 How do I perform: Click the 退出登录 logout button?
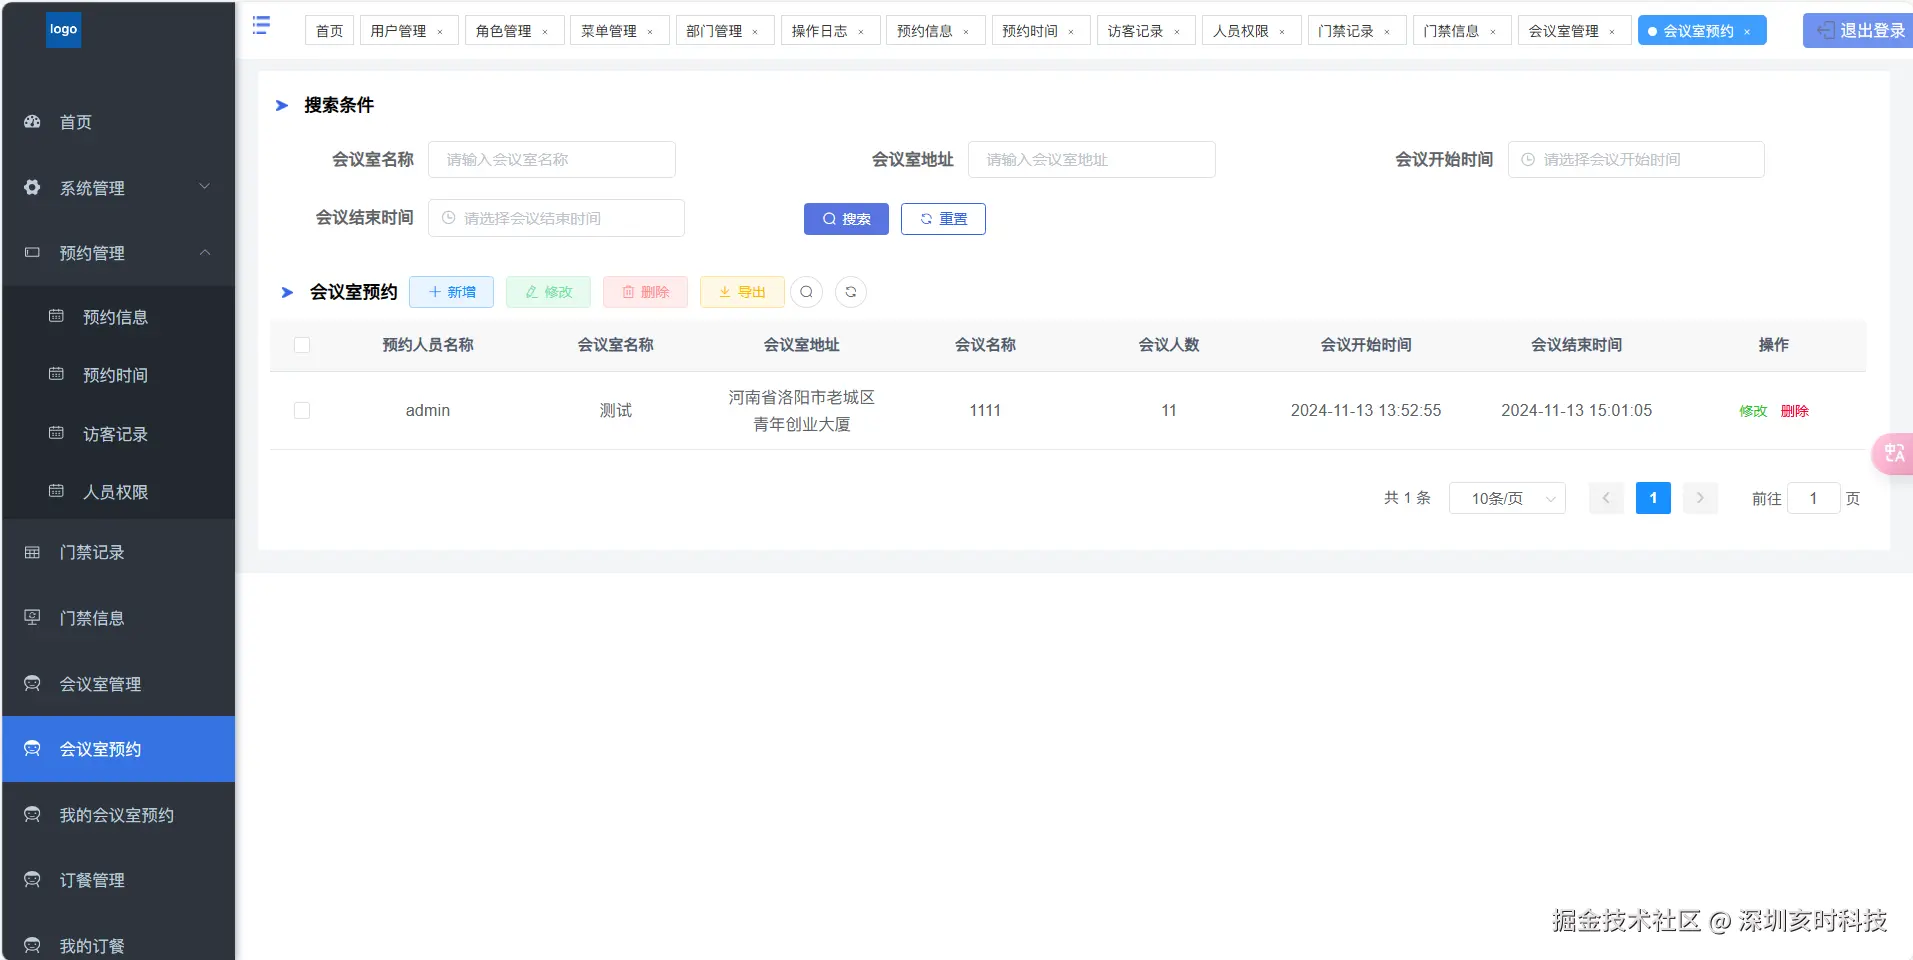pyautogui.click(x=1858, y=31)
